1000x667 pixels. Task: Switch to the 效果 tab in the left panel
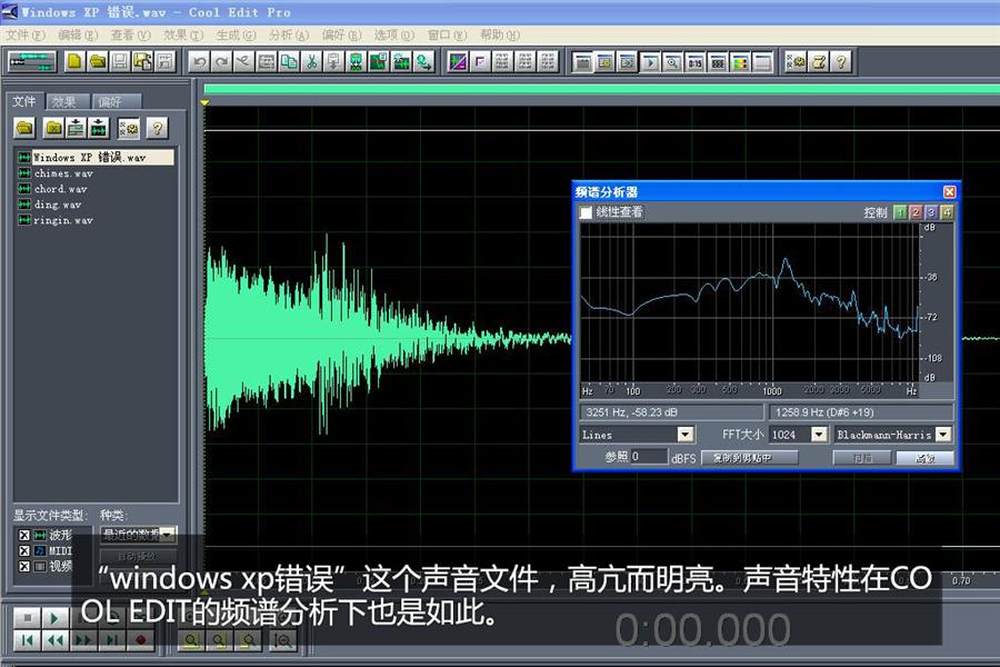coord(66,101)
